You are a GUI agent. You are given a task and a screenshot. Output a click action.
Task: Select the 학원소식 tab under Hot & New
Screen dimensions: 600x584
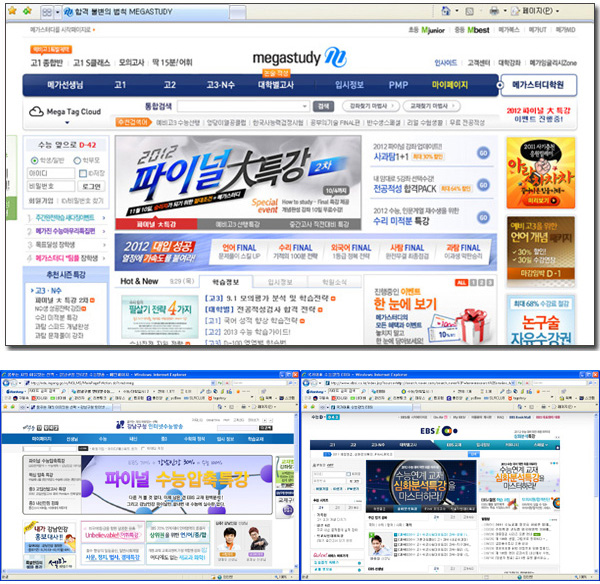coord(334,282)
